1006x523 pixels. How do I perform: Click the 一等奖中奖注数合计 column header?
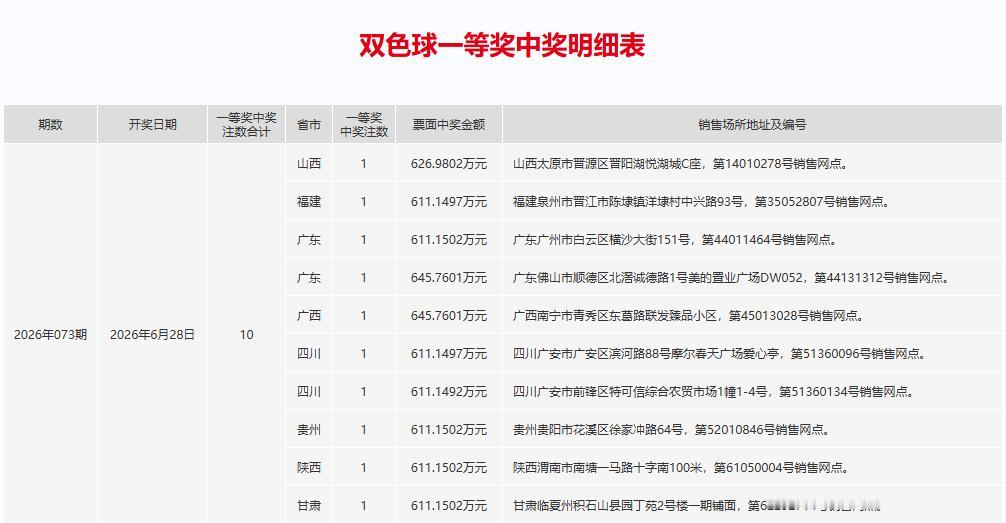pos(246,124)
